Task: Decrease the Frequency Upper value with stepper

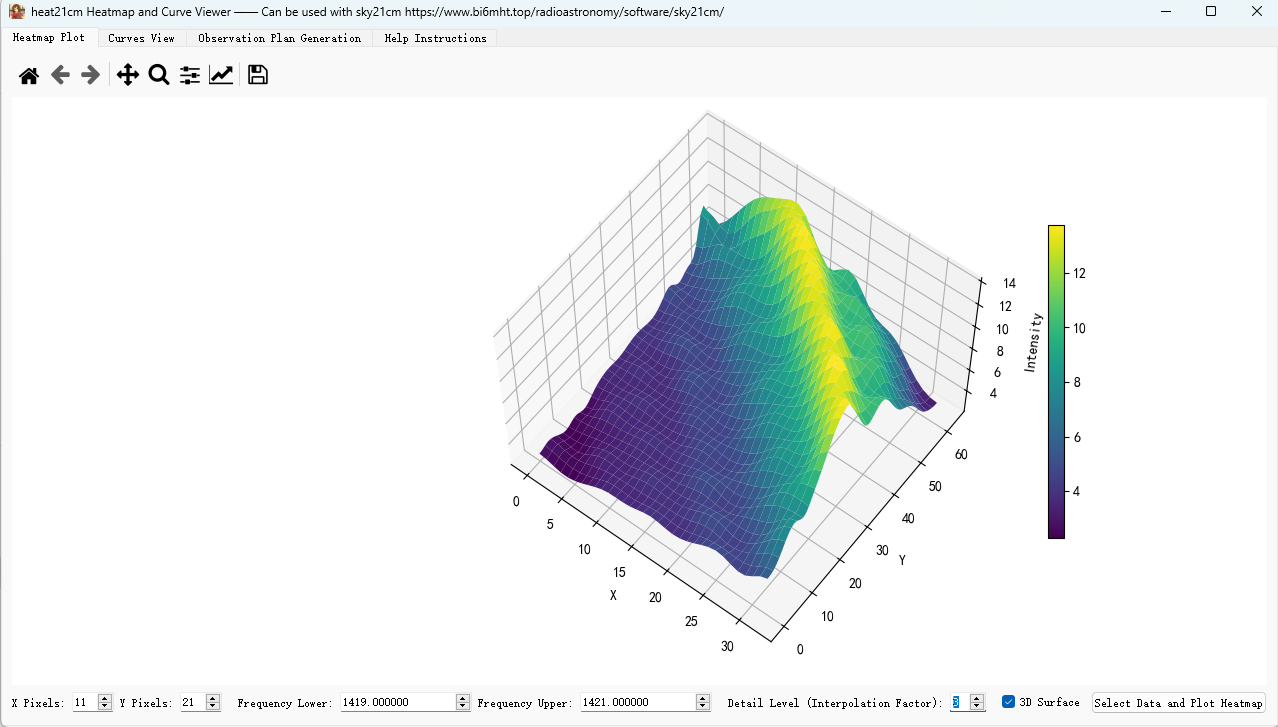Action: [x=703, y=707]
